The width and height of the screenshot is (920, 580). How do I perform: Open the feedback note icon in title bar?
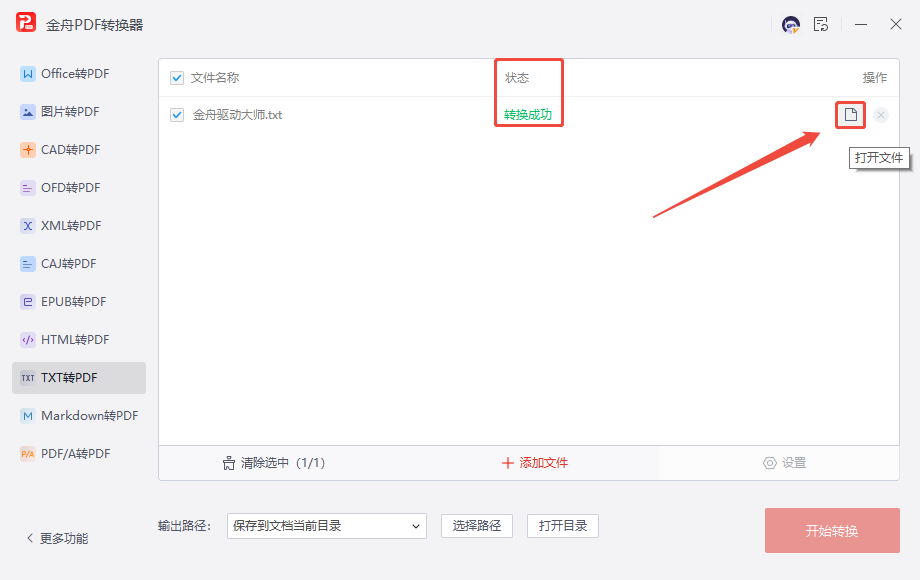[x=821, y=24]
